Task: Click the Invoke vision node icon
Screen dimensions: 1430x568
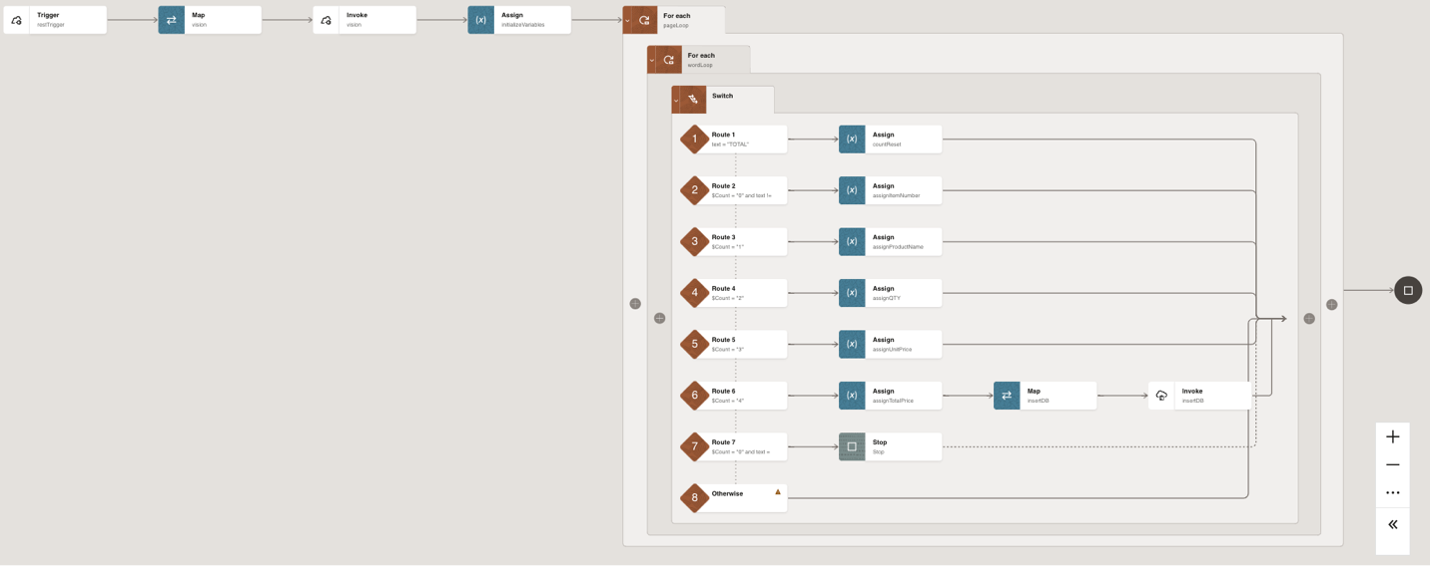Action: click(326, 20)
